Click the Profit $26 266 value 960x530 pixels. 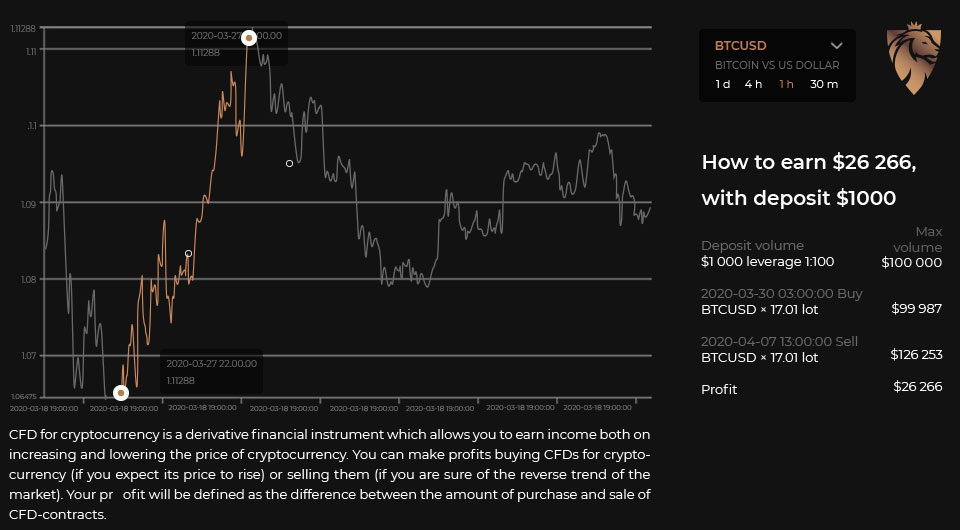(917, 387)
